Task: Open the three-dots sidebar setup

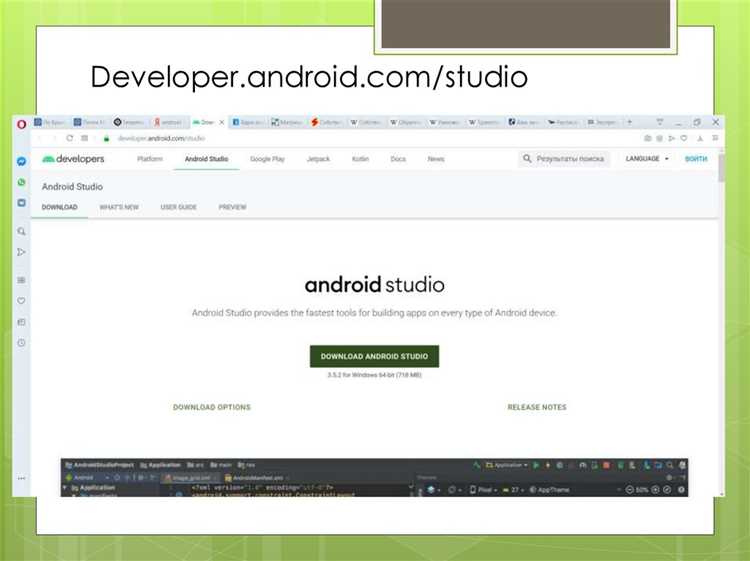Action: pos(22,478)
